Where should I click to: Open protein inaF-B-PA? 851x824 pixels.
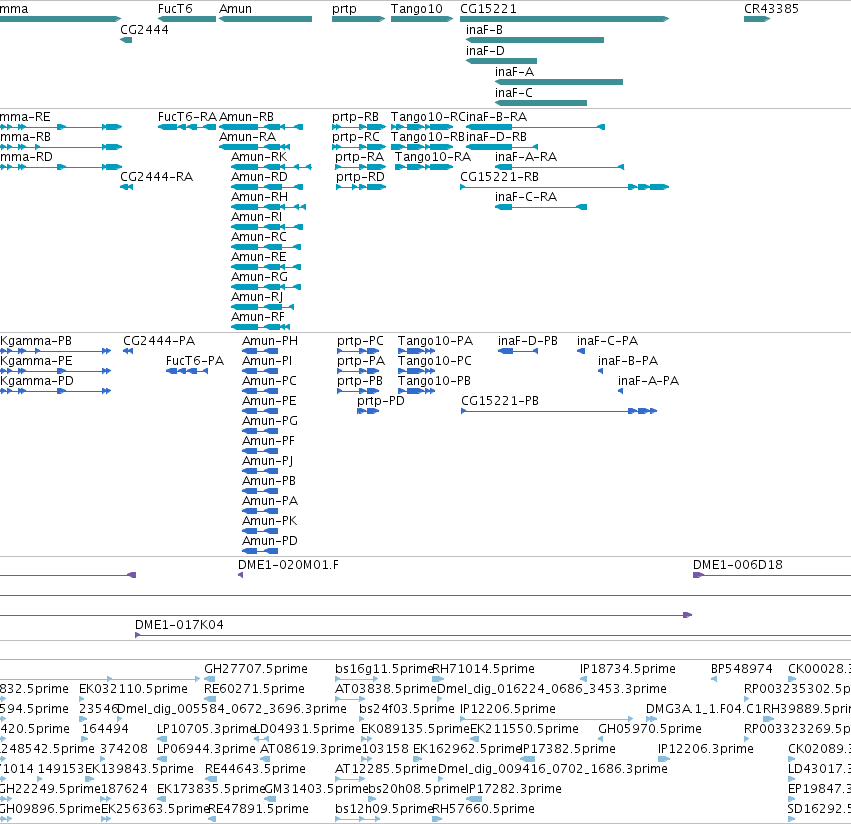tap(600, 371)
